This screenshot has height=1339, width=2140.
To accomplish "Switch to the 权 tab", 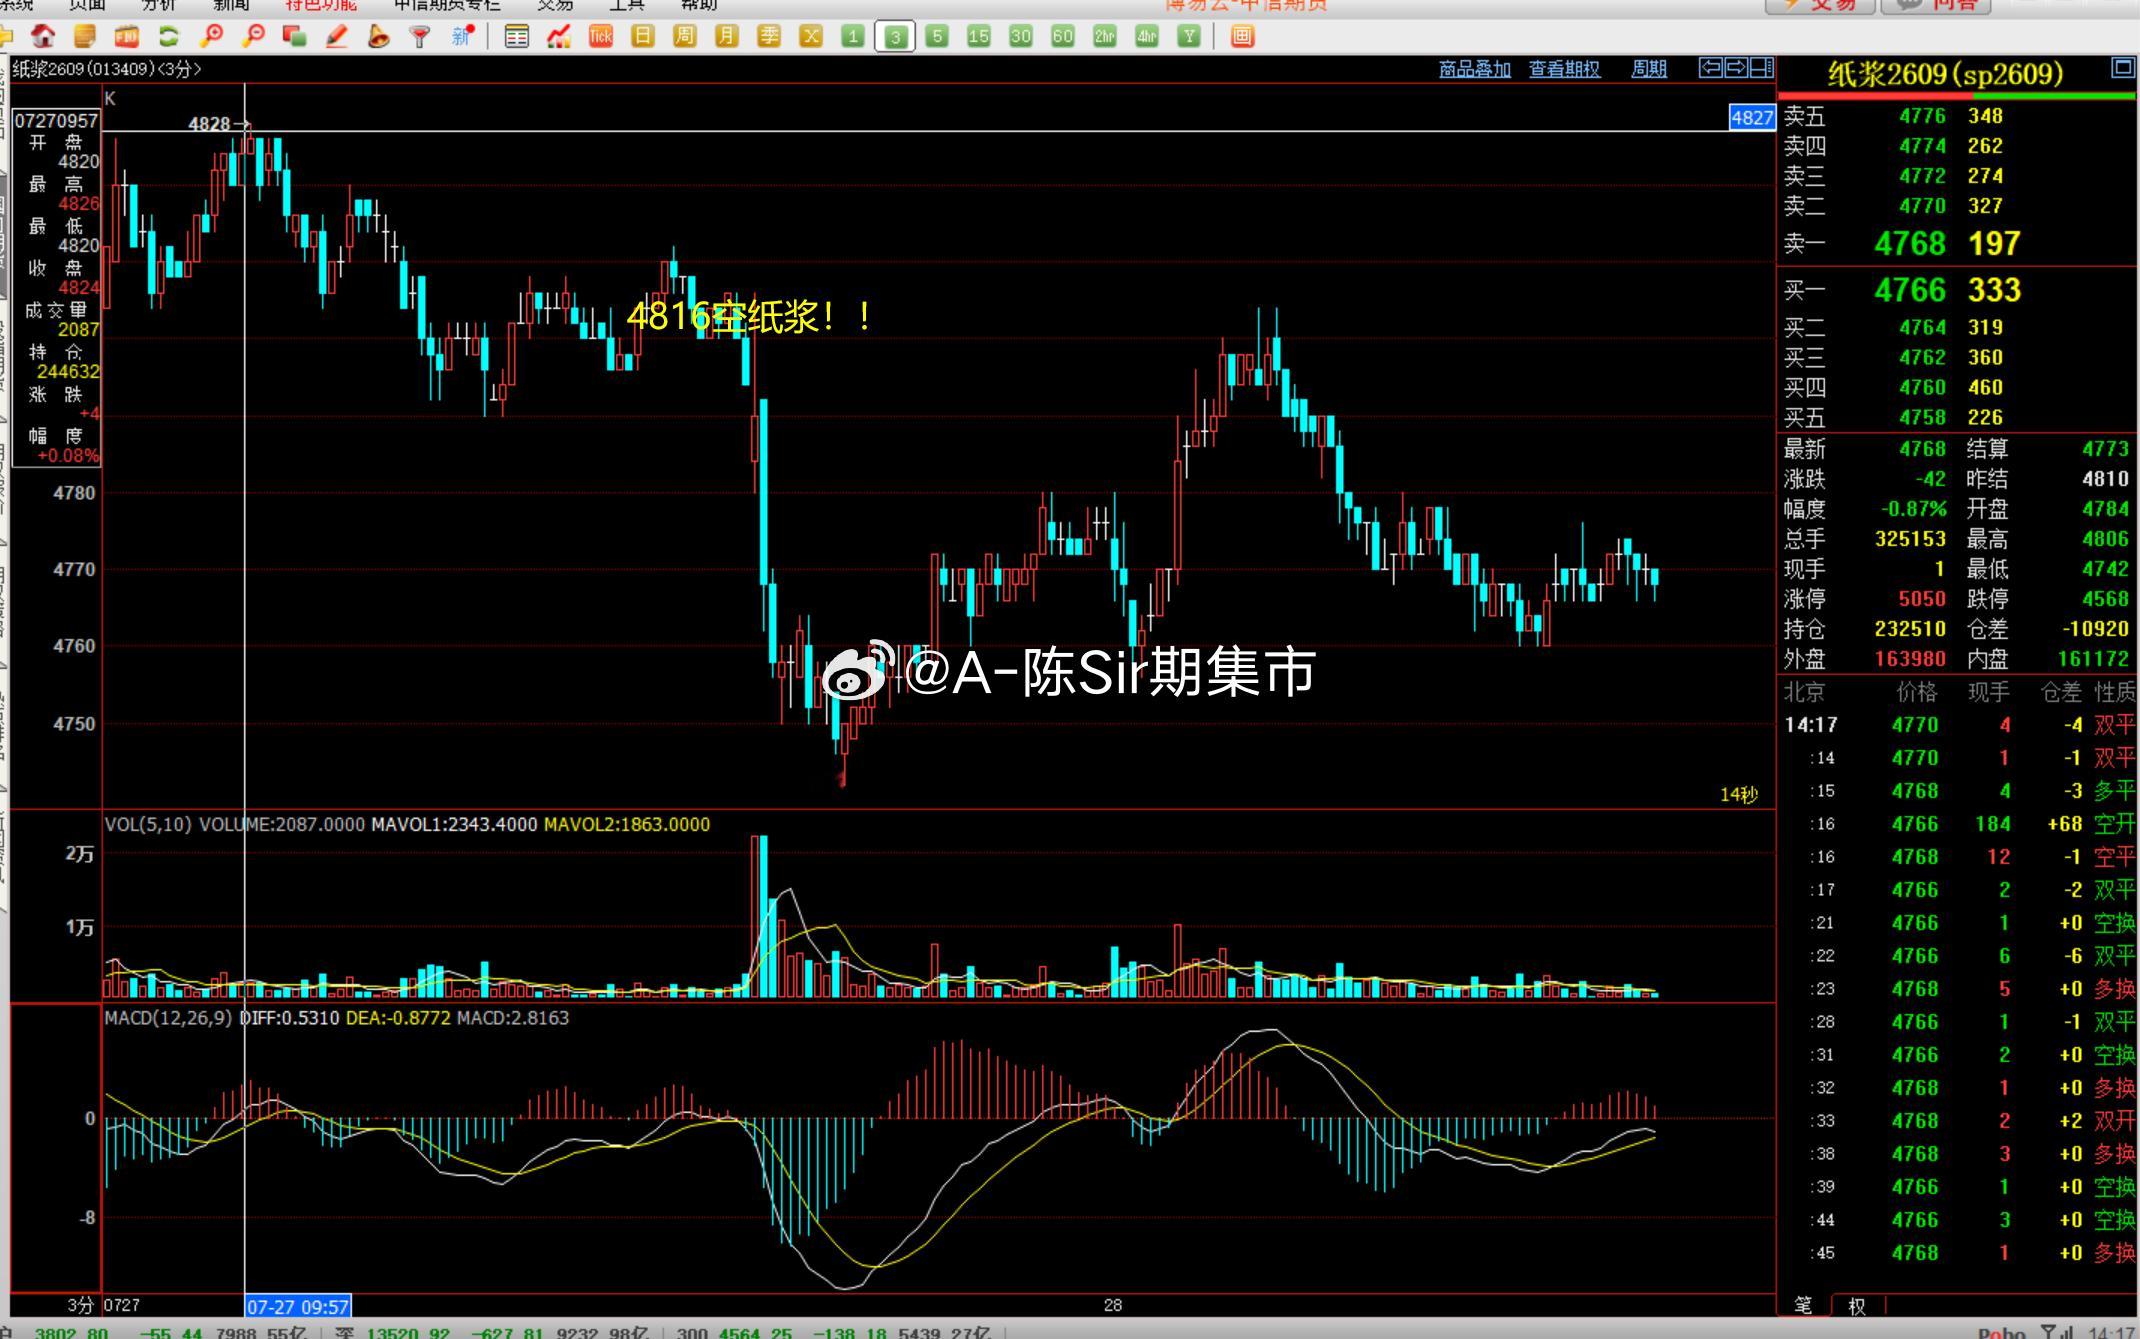I will [x=1857, y=1305].
